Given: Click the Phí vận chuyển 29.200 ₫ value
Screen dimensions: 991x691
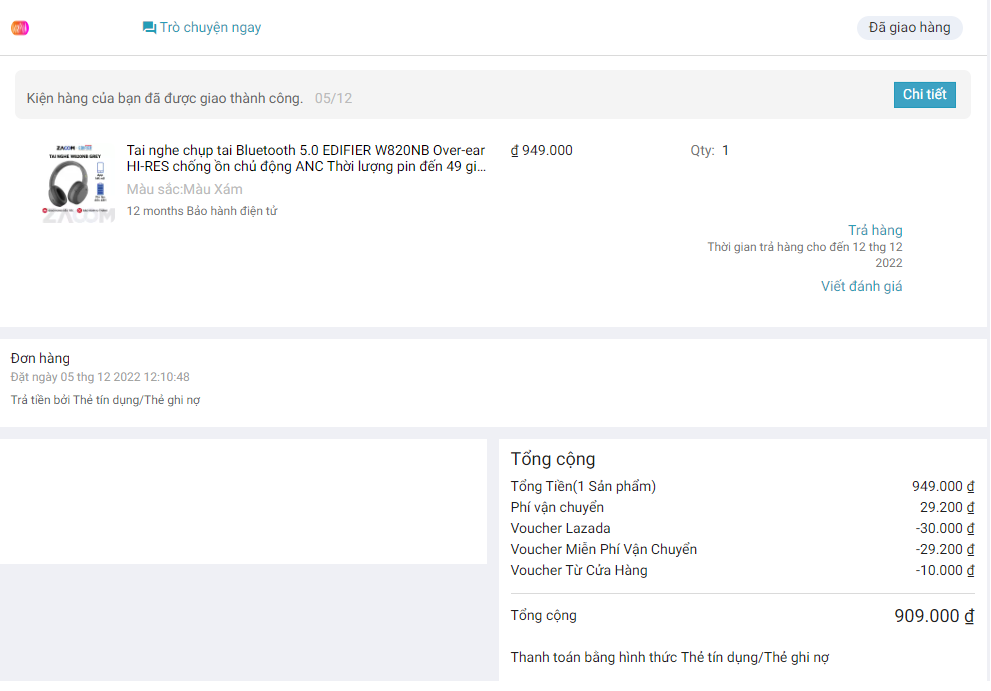Looking at the screenshot, I should coord(947,508).
